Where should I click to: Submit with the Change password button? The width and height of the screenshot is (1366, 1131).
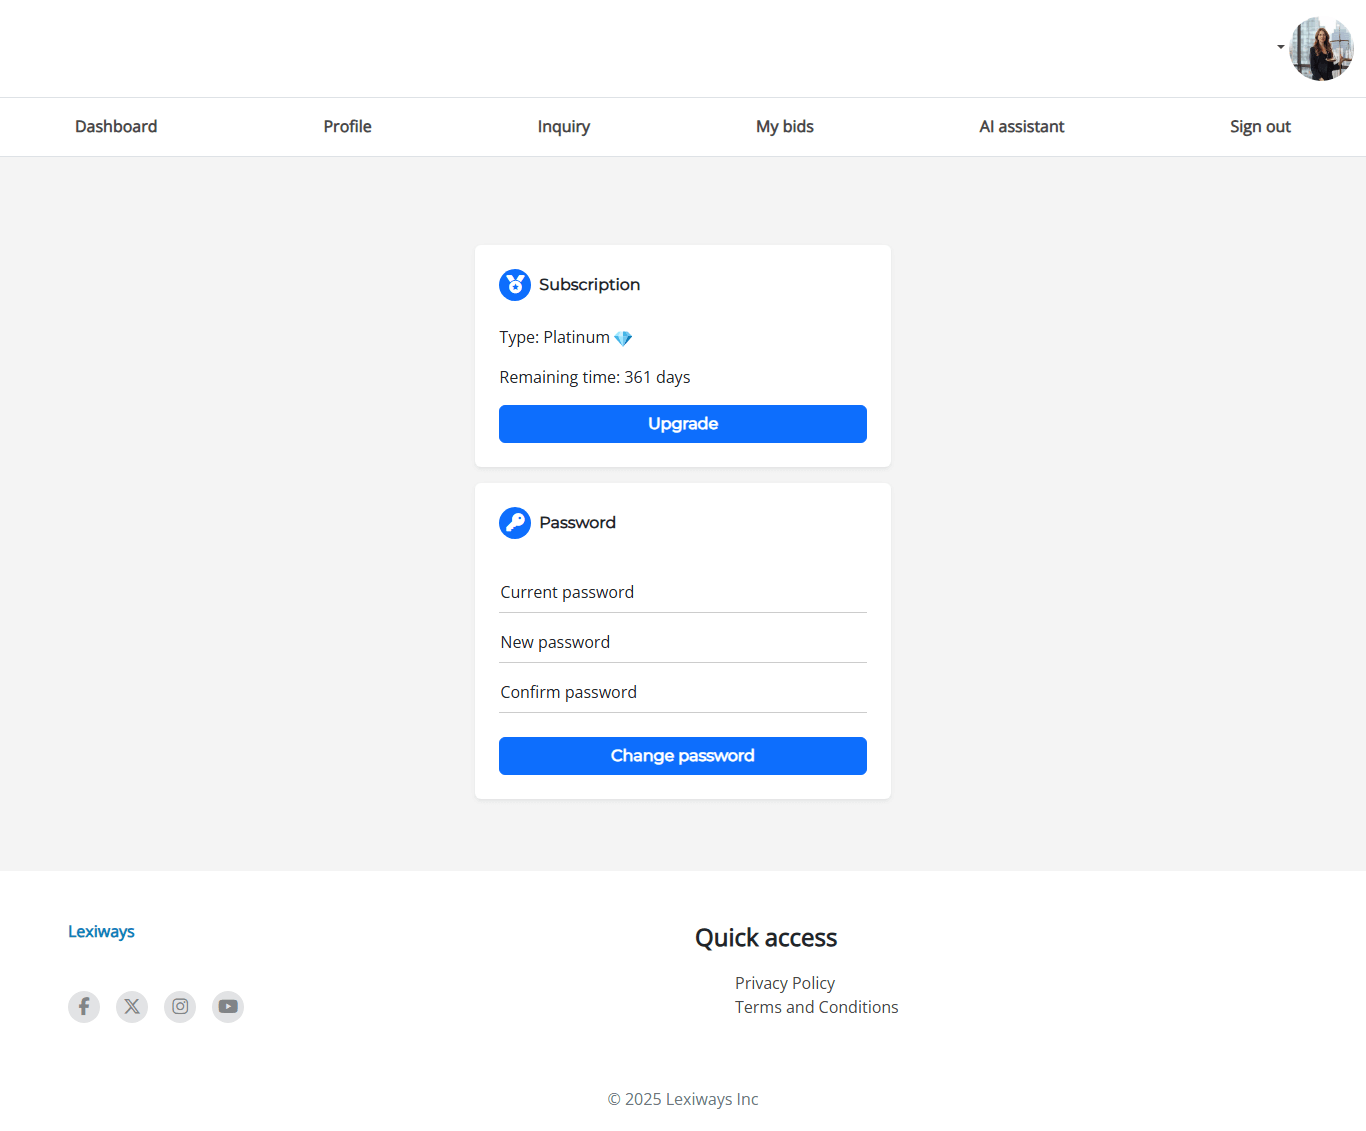click(x=682, y=756)
